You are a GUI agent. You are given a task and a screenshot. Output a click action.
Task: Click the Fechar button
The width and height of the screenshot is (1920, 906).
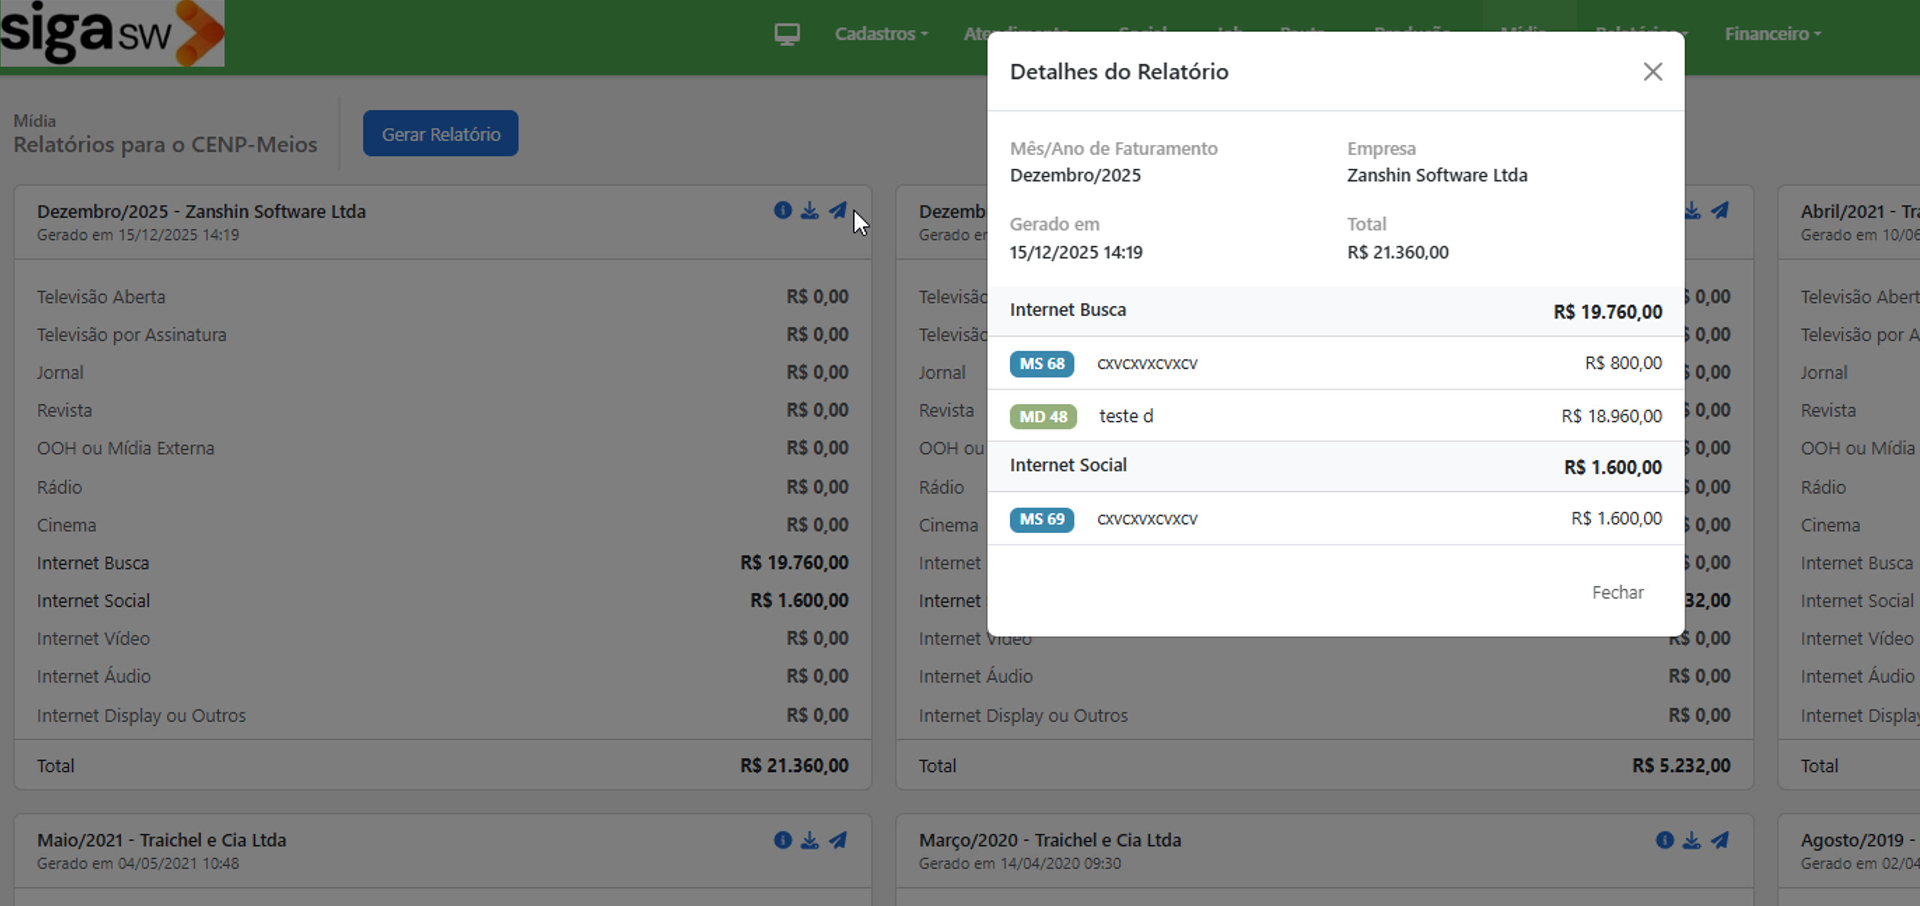pos(1617,593)
